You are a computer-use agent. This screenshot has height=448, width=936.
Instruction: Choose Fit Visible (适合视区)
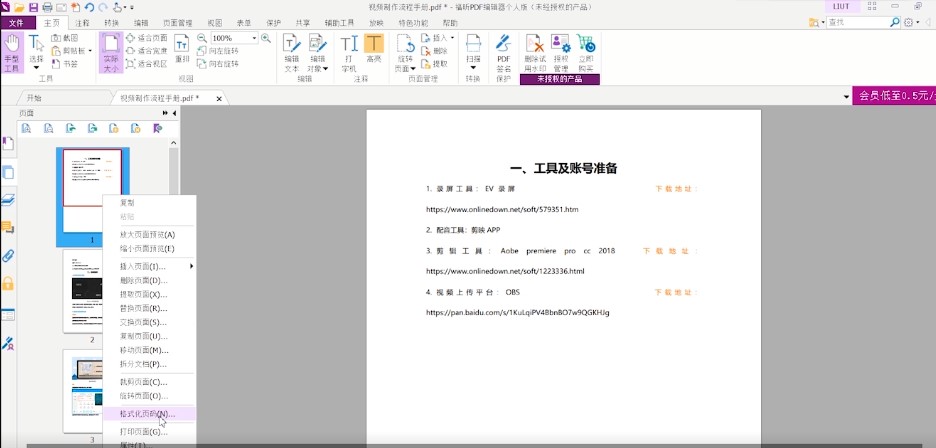[x=146, y=64]
